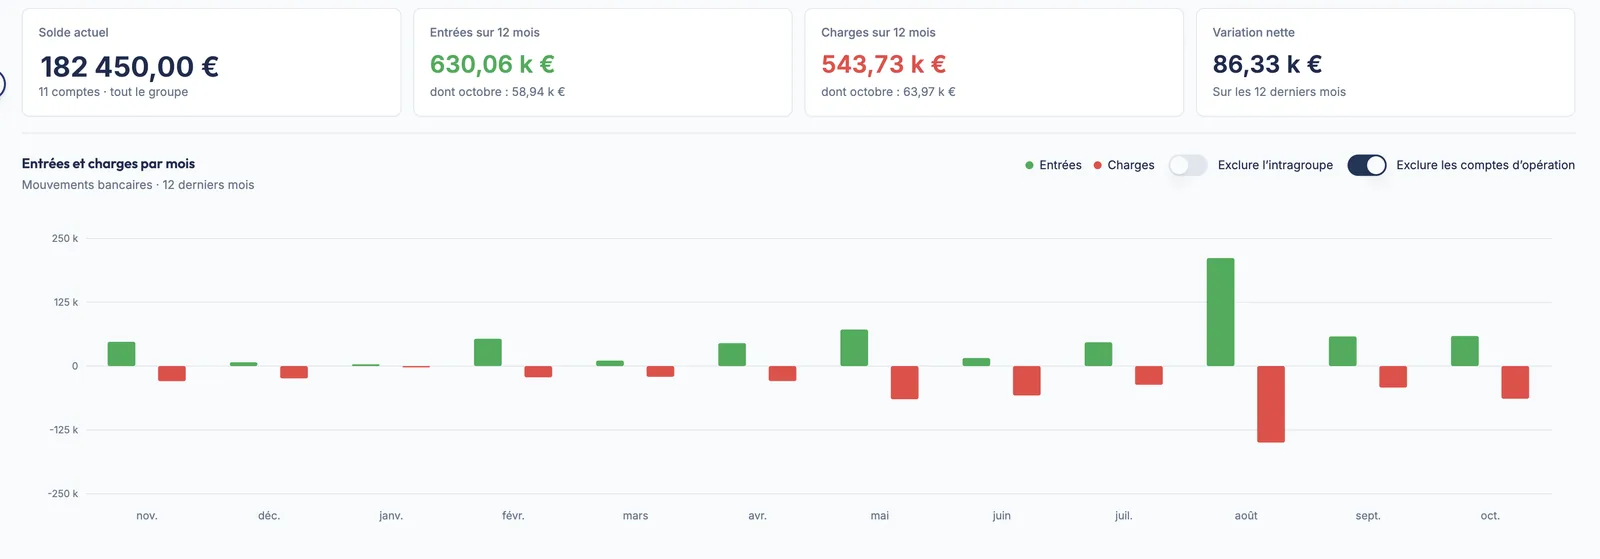
Task: Click the red sept. Charges bar
Action: pos(1393,376)
